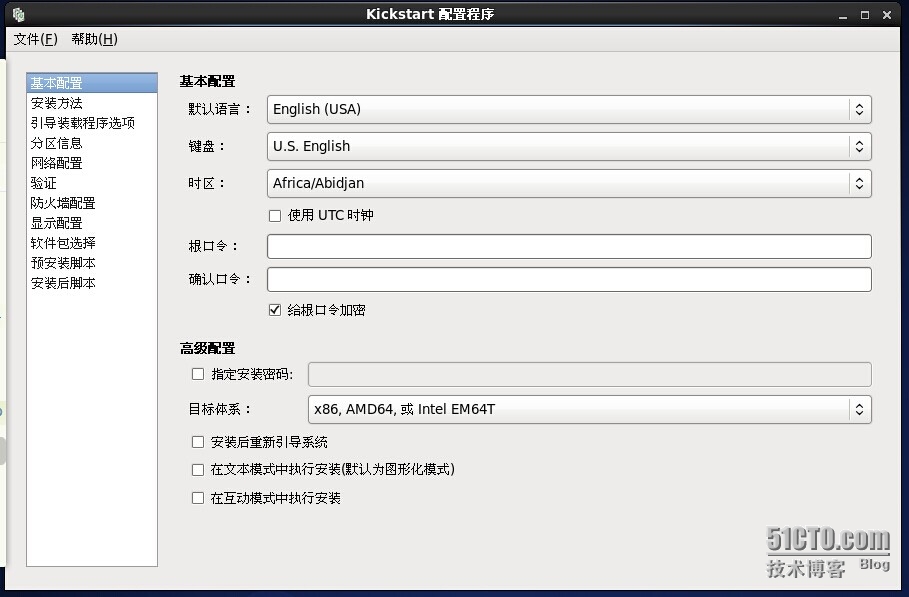Open the 默认语言 English (USA) dropdown
The width and height of the screenshot is (909, 597).
[x=569, y=110]
